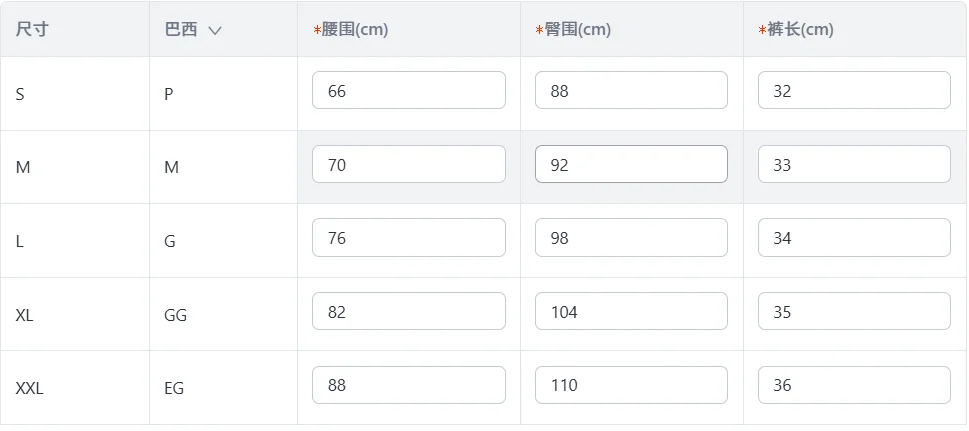Focus the pants length input showing 36
This screenshot has height=431, width=969.
coord(853,385)
